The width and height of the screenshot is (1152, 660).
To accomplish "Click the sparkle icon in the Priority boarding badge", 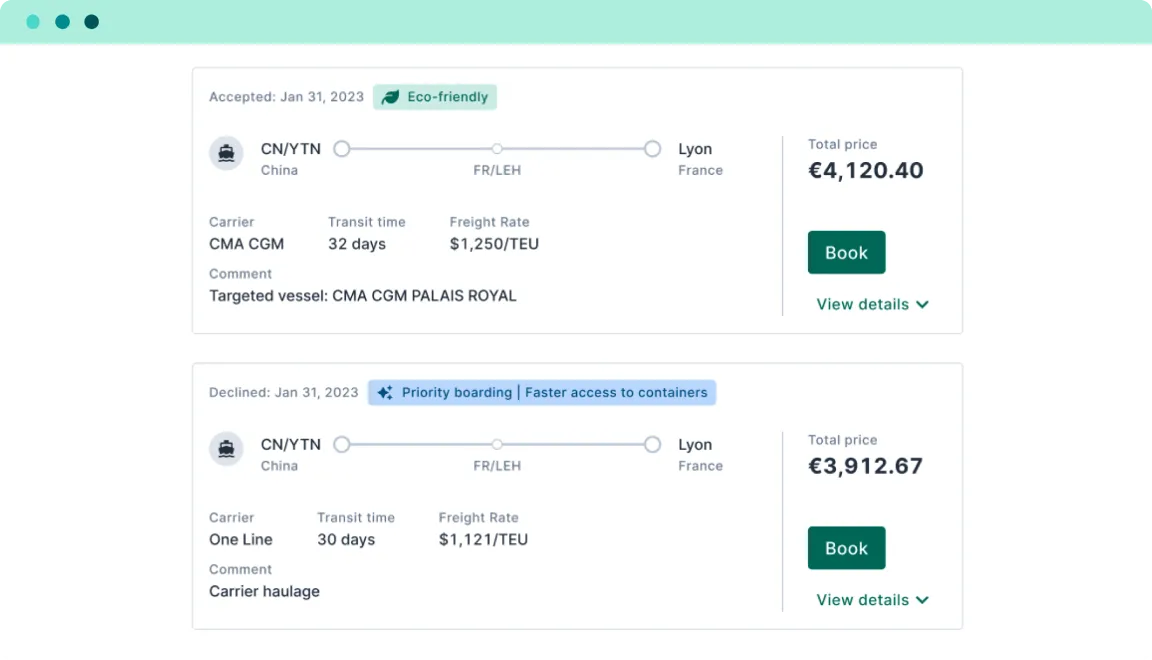I will coord(385,392).
